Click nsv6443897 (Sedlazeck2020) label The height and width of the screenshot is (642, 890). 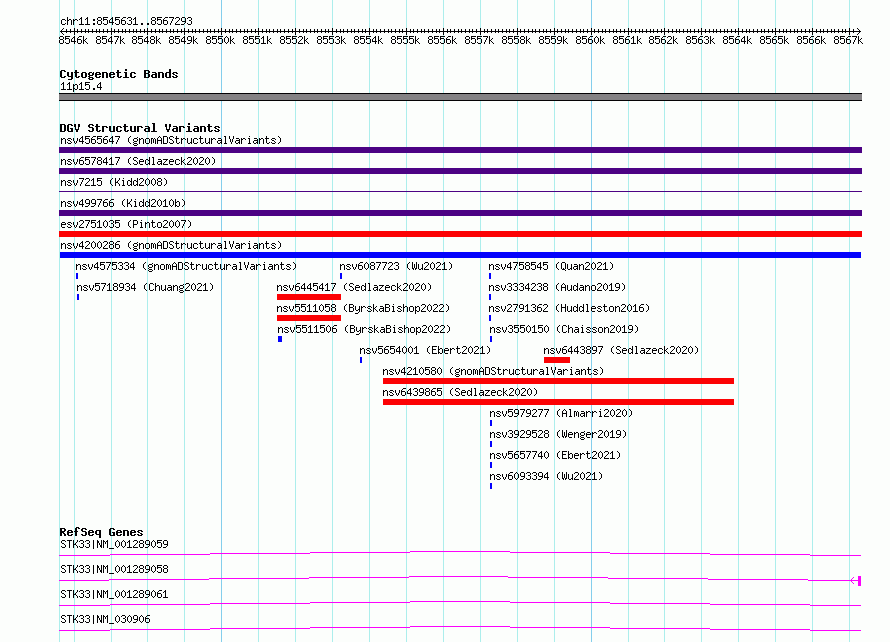(621, 350)
